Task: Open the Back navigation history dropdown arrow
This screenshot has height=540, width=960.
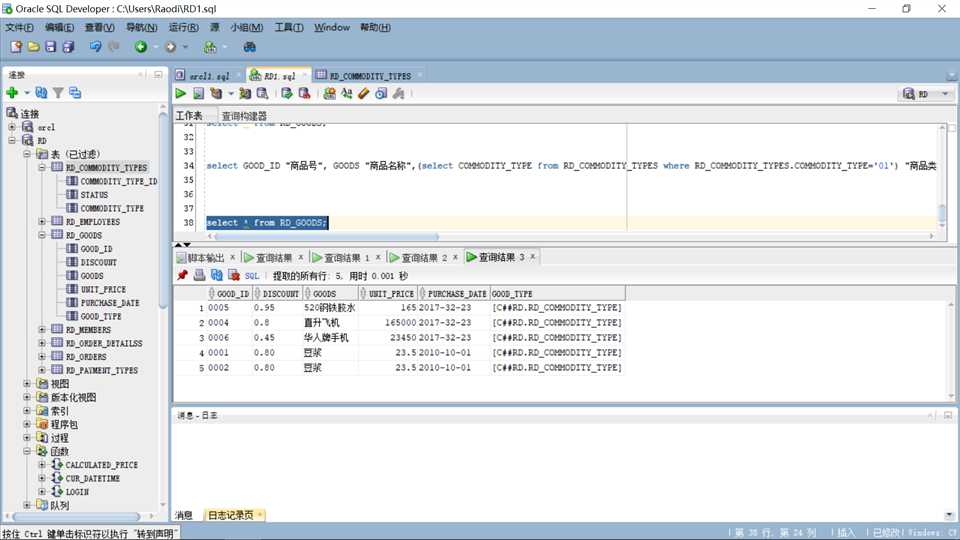Action: pyautogui.click(x=156, y=47)
